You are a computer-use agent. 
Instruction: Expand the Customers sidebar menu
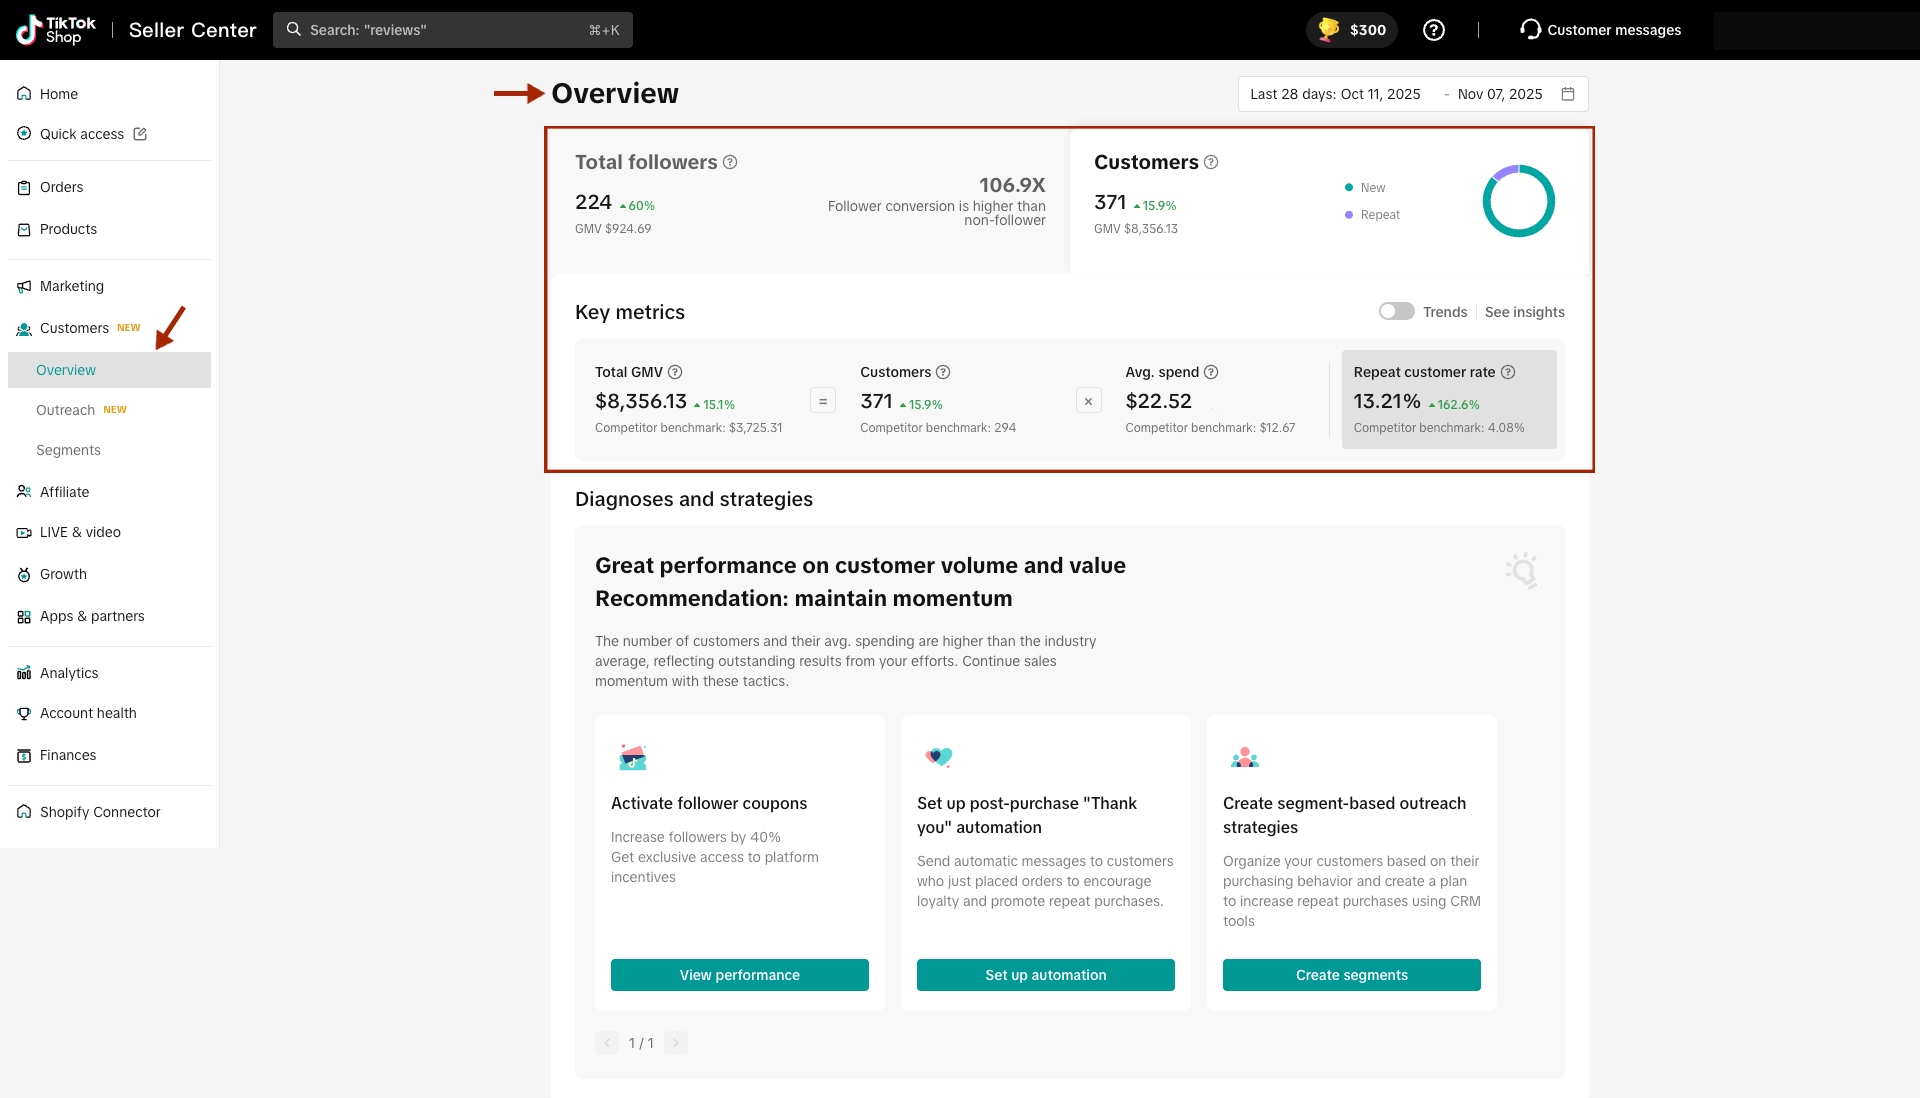pos(74,328)
